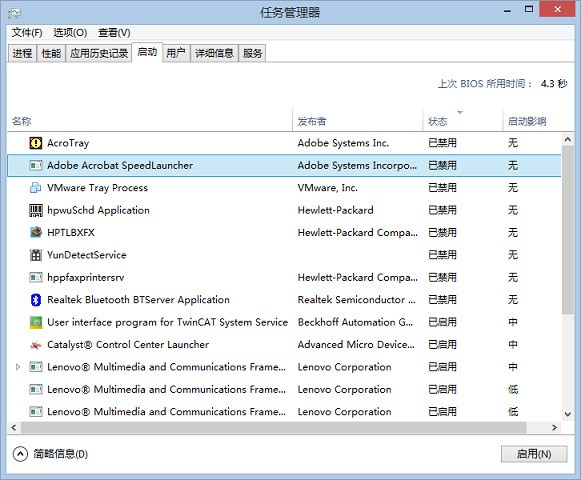581x480 pixels.
Task: Select User interface program for TwinCAT entry
Action: pyautogui.click(x=167, y=322)
